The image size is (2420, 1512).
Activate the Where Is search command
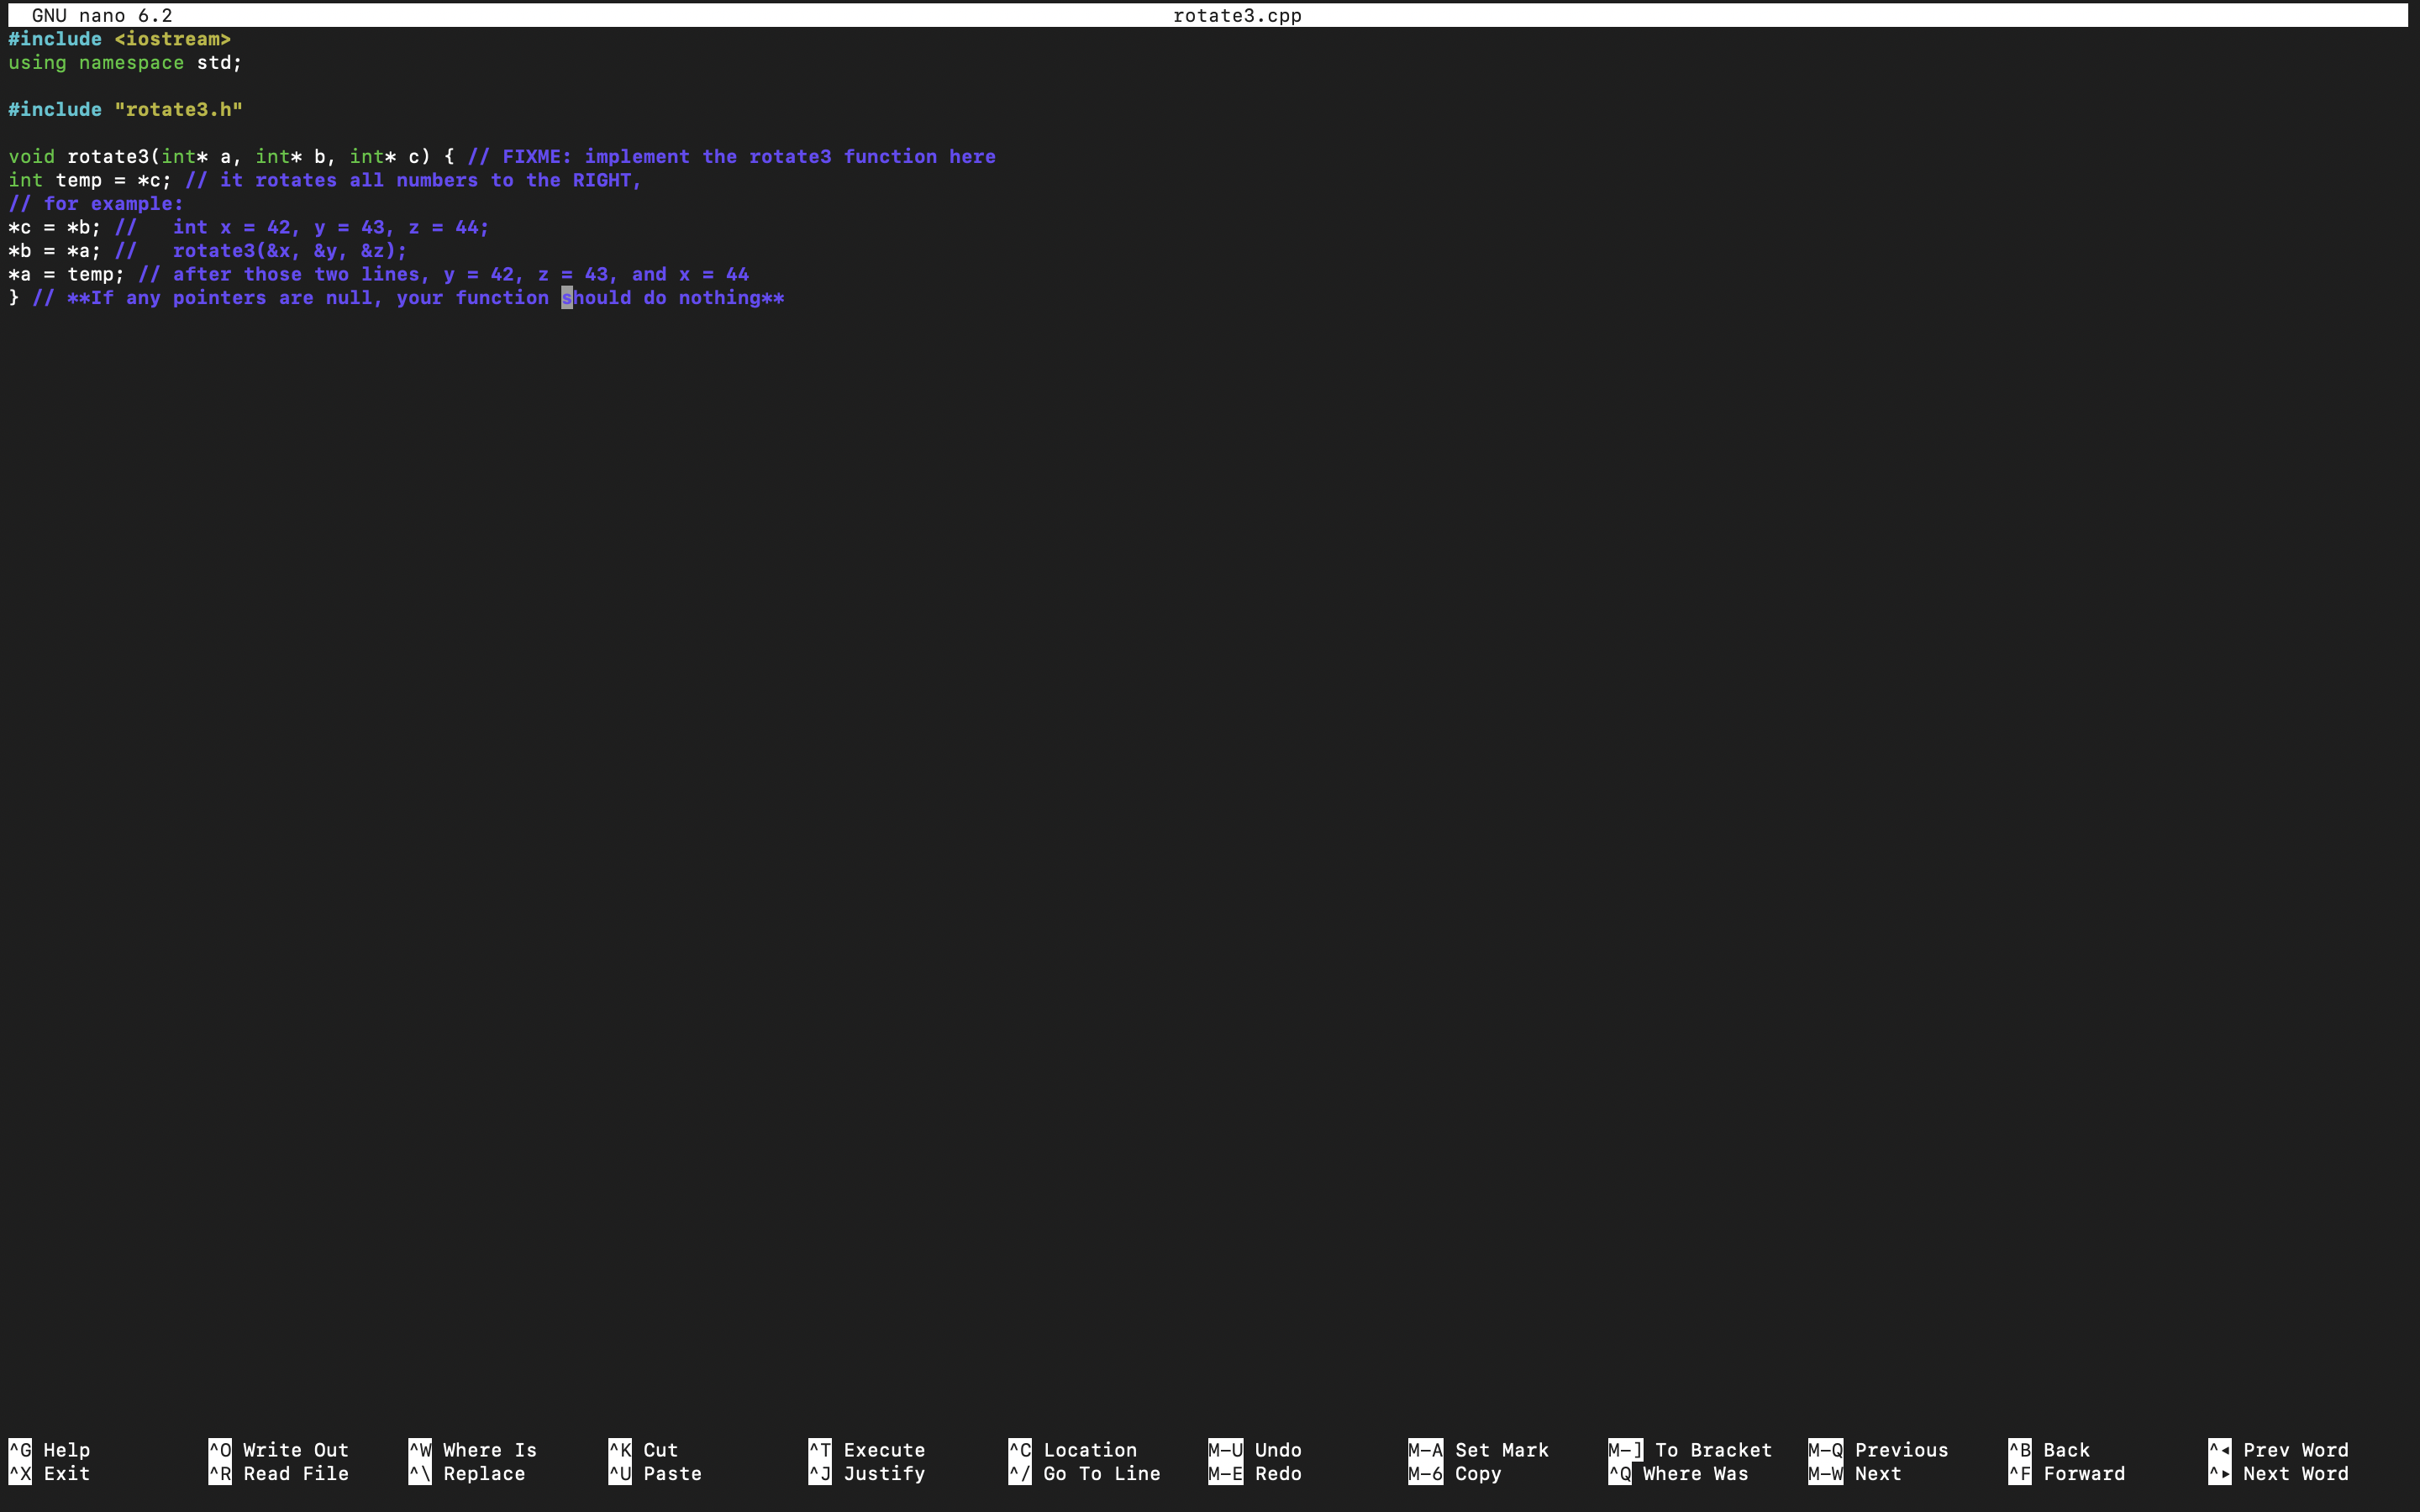[478, 1450]
